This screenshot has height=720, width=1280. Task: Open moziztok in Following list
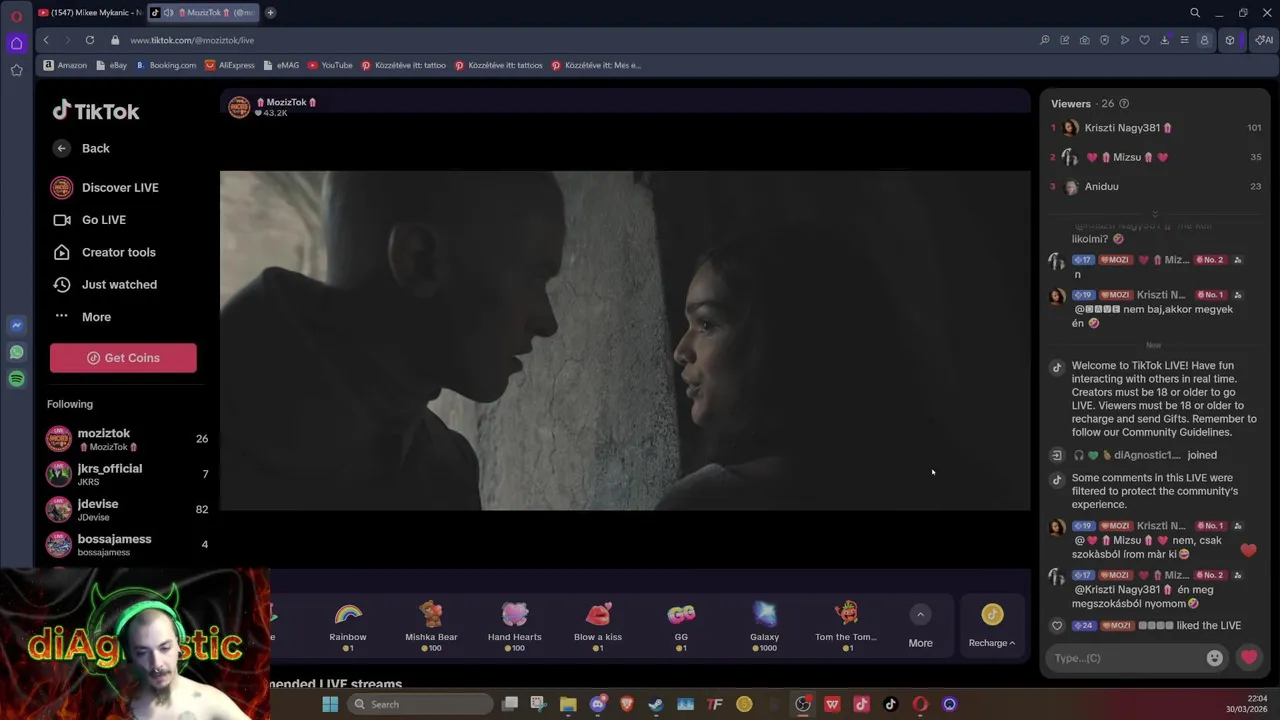click(x=127, y=439)
